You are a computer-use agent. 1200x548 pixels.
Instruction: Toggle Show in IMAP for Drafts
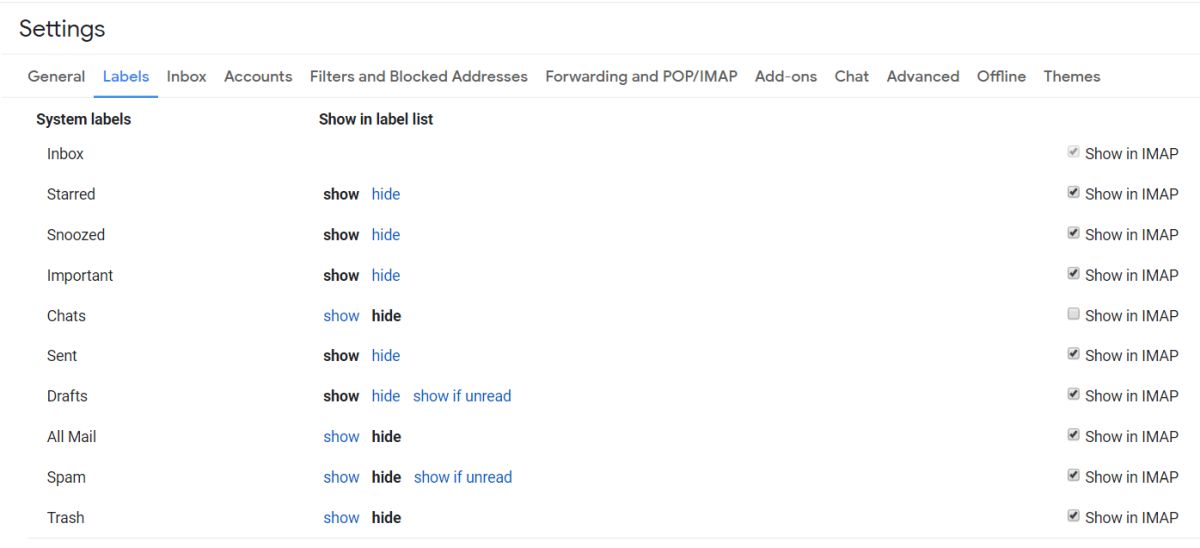point(1074,395)
